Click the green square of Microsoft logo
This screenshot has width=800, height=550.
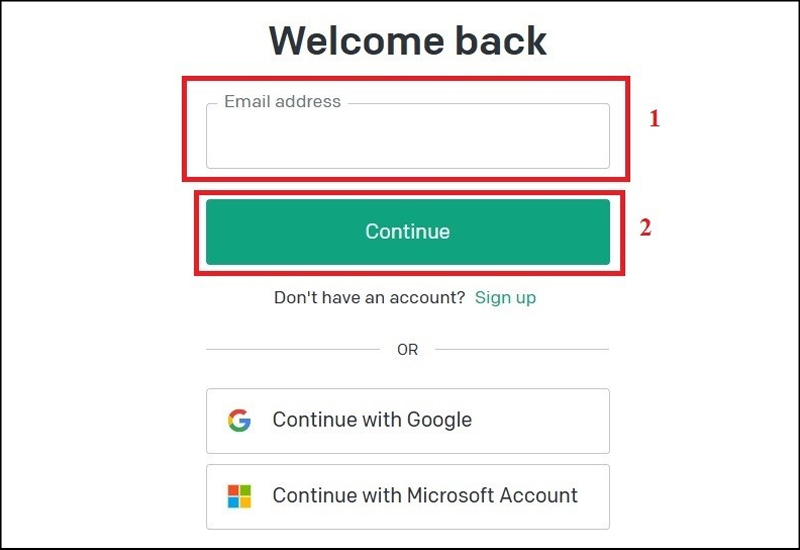(245, 490)
